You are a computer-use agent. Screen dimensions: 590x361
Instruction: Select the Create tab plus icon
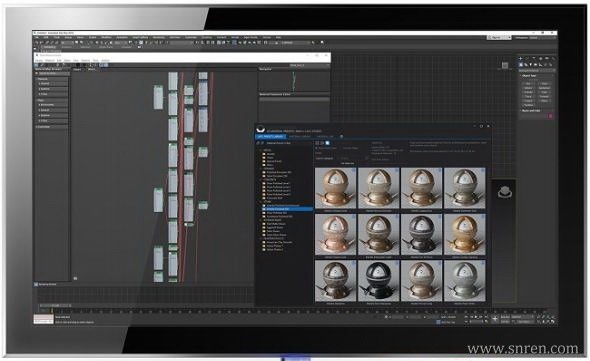point(521,59)
